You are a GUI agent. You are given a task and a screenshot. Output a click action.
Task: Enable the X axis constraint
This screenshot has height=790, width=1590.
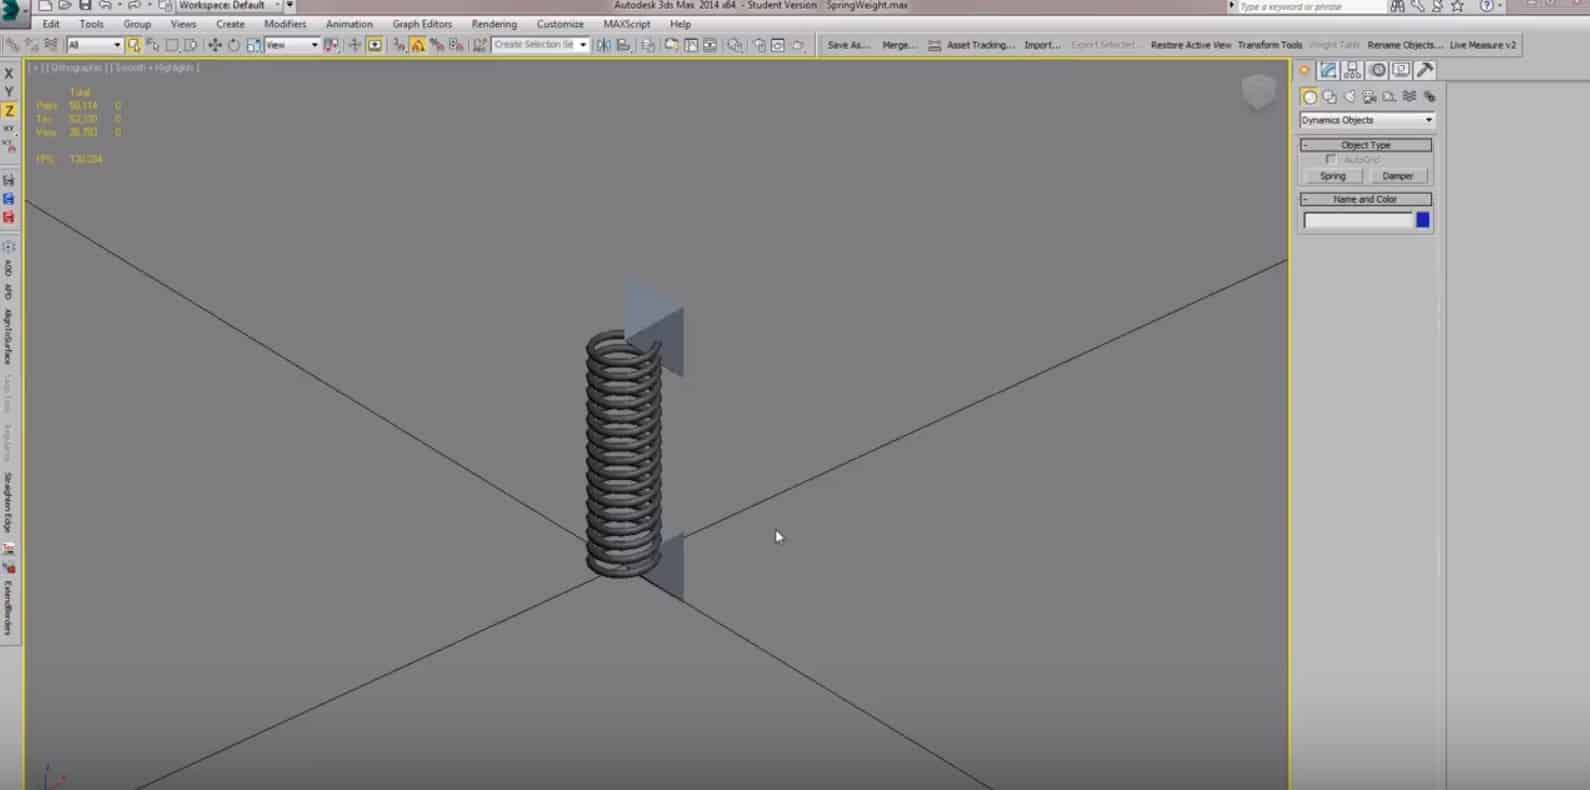tap(9, 73)
